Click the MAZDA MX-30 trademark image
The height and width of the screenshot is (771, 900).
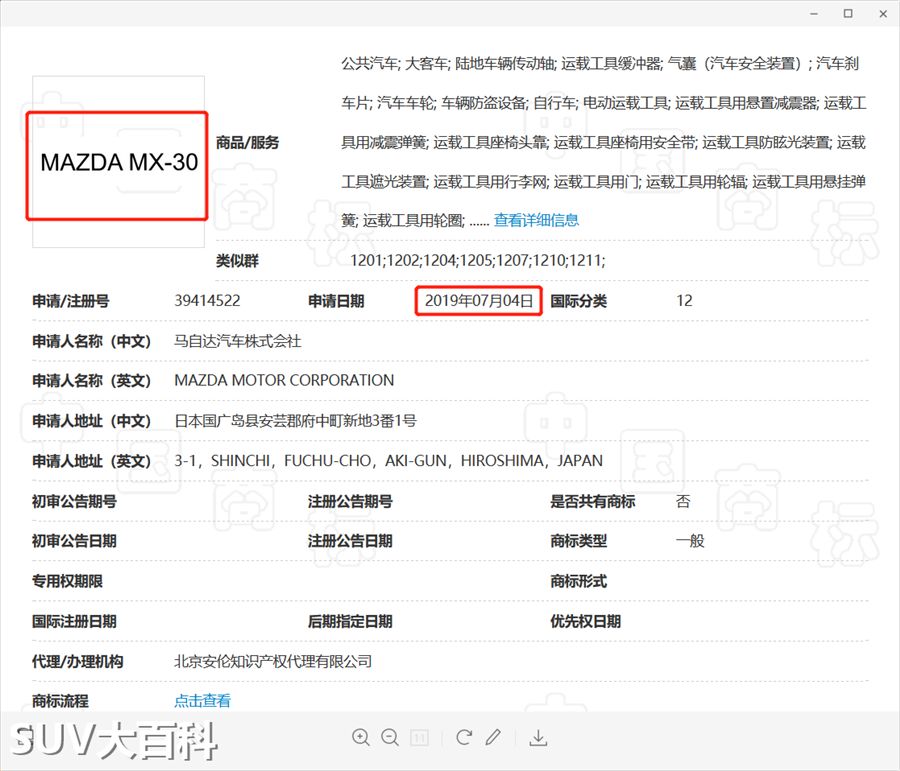pos(118,162)
